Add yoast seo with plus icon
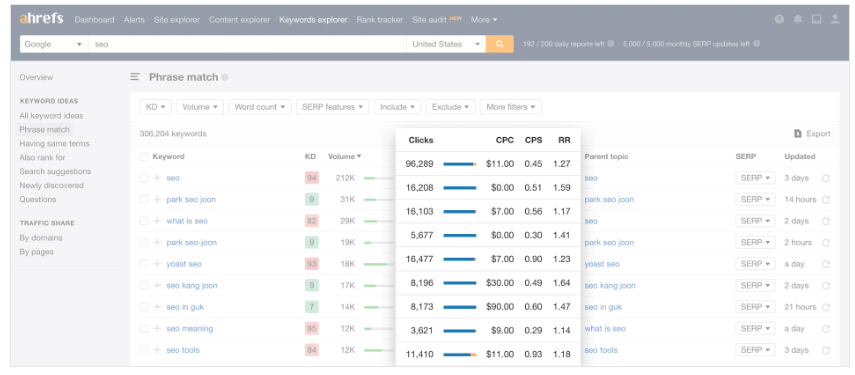Image resolution: width=855 pixels, height=375 pixels. 157,264
